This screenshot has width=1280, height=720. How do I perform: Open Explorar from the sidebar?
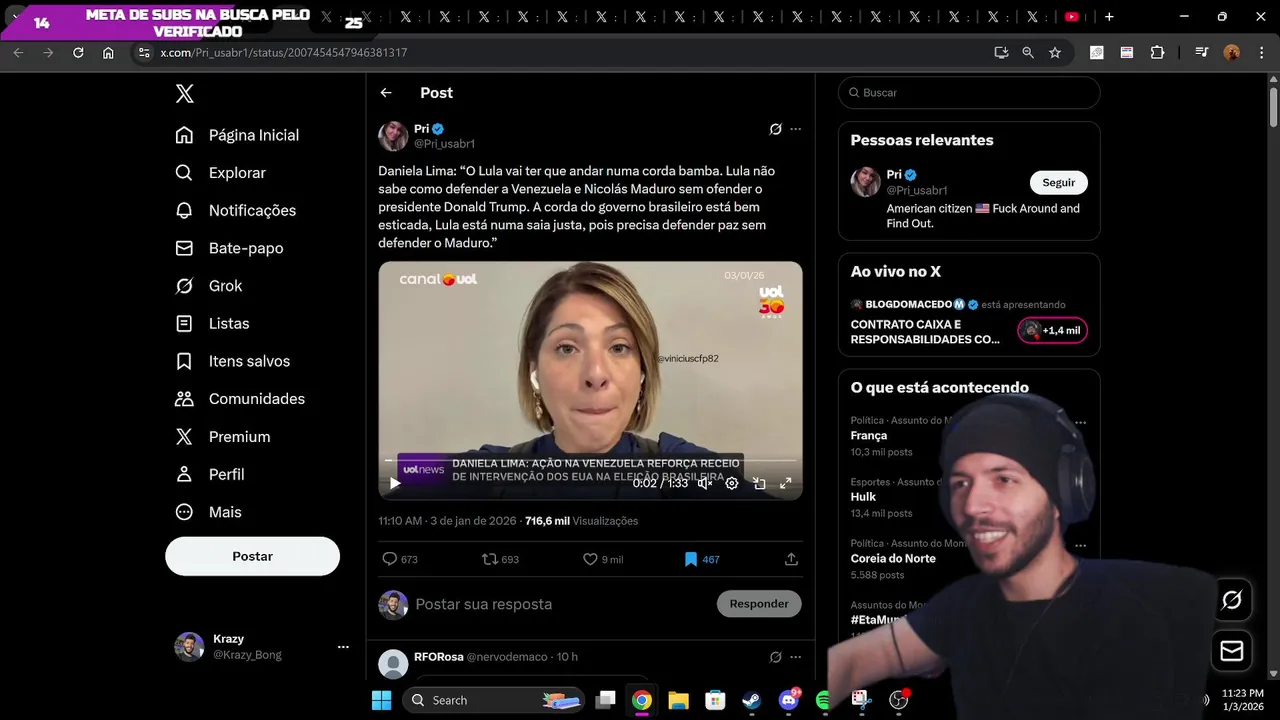click(x=220, y=173)
